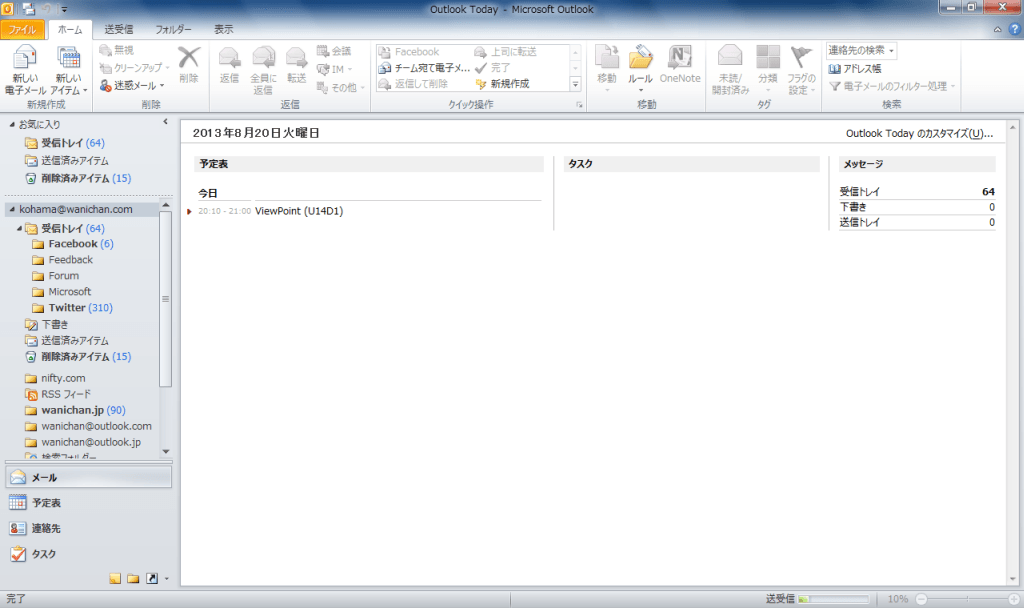This screenshot has height=608, width=1024.
Task: Select the チーム宛て電子メール quick step
Action: tap(424, 68)
